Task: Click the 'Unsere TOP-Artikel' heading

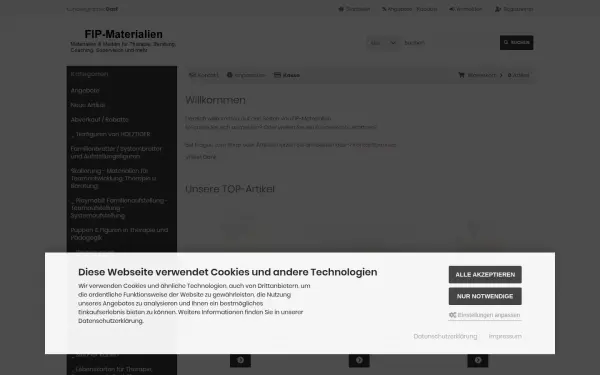Action: pos(230,189)
